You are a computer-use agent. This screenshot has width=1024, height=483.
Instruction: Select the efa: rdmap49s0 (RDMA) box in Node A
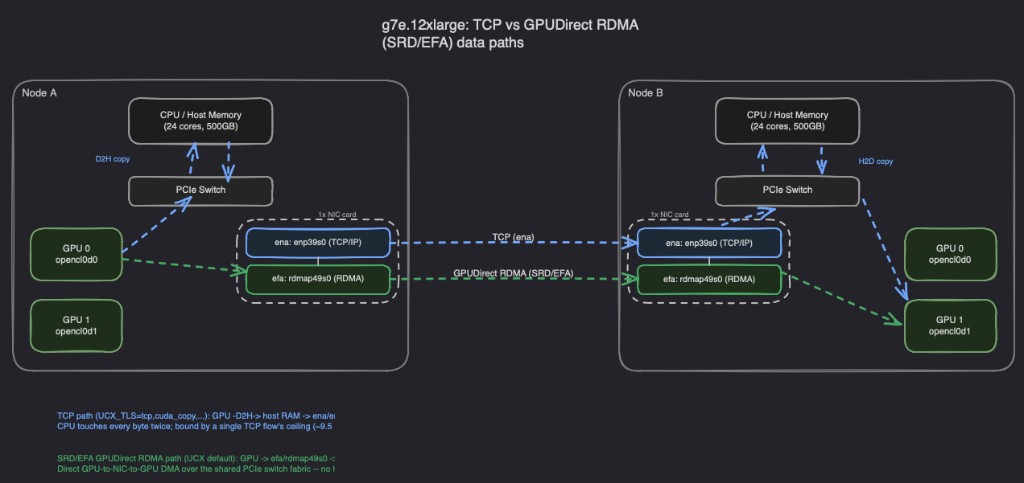tap(318, 279)
